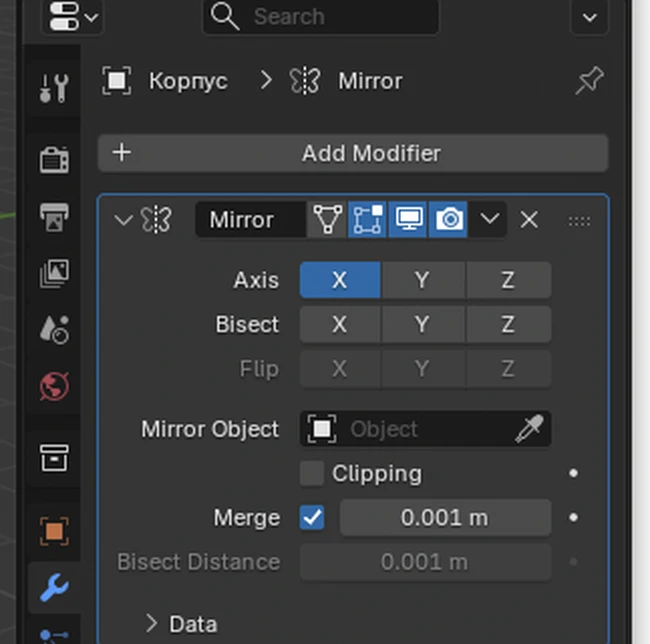Click the Корпус object breadcrumb icon

point(116,80)
